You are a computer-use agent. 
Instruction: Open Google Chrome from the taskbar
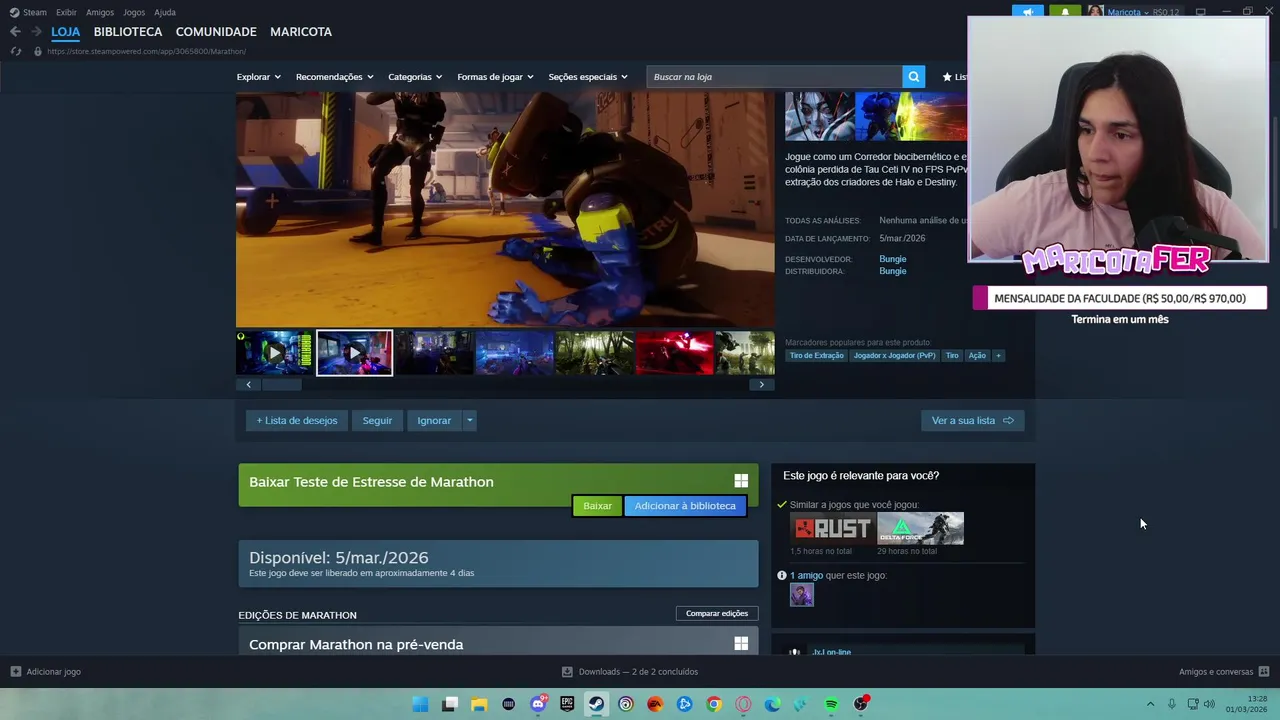714,704
